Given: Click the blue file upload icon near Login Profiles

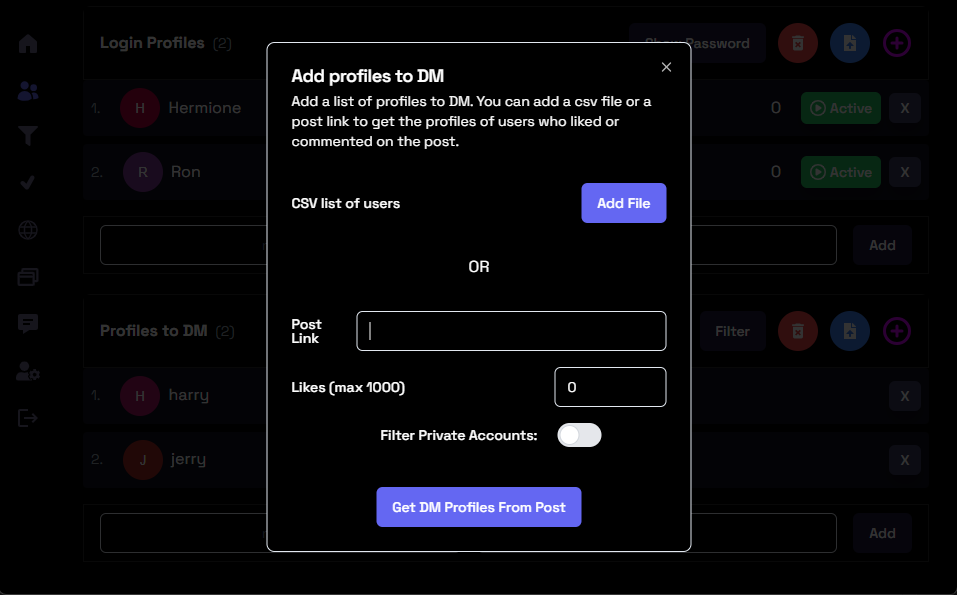Looking at the screenshot, I should pyautogui.click(x=849, y=43).
